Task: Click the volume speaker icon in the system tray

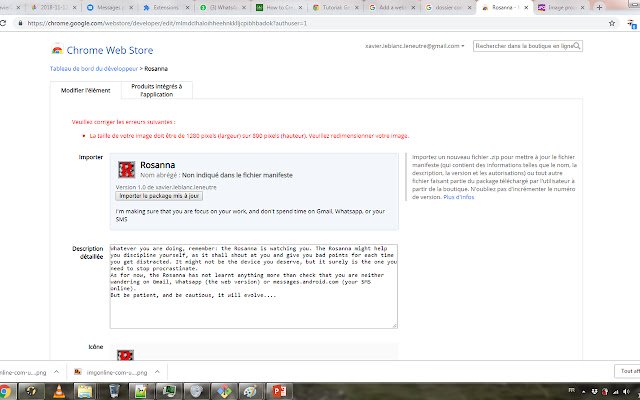Action: [x=626, y=392]
